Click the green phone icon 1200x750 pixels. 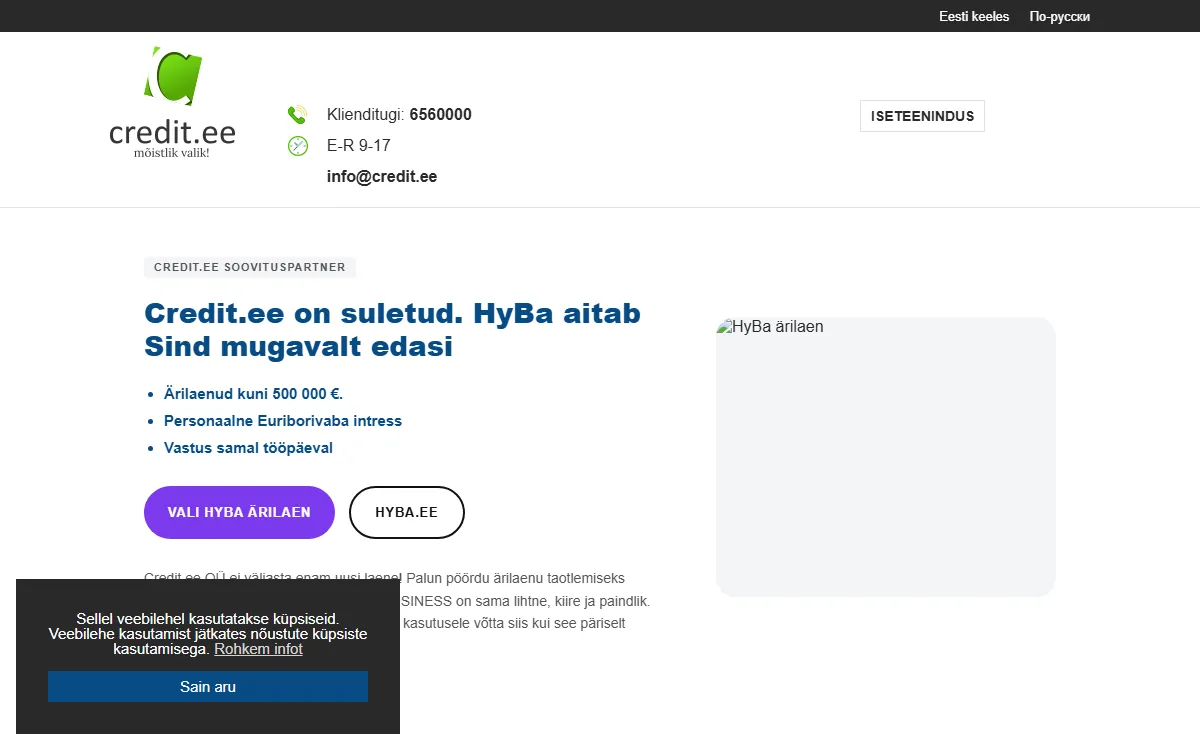click(x=297, y=114)
